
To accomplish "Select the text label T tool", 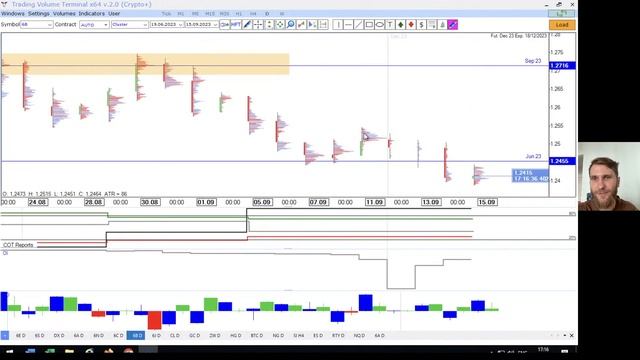I will coord(390,24).
